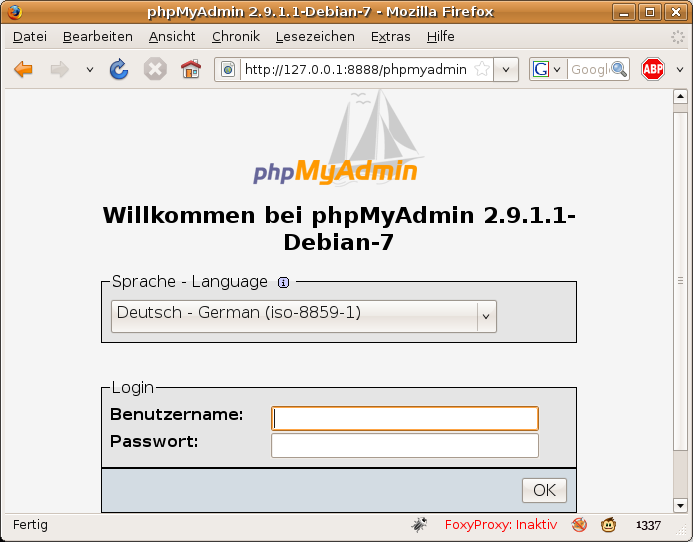
Task: Click the Sprache - Language legend text
Action: click(190, 282)
